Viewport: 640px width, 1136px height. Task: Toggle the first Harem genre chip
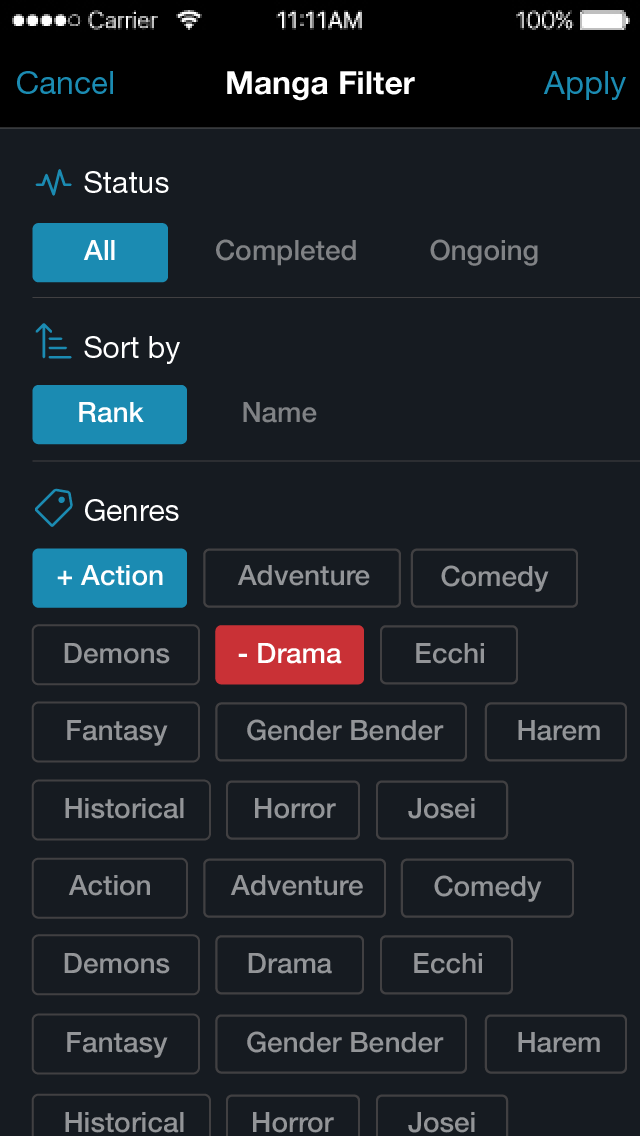(x=558, y=732)
